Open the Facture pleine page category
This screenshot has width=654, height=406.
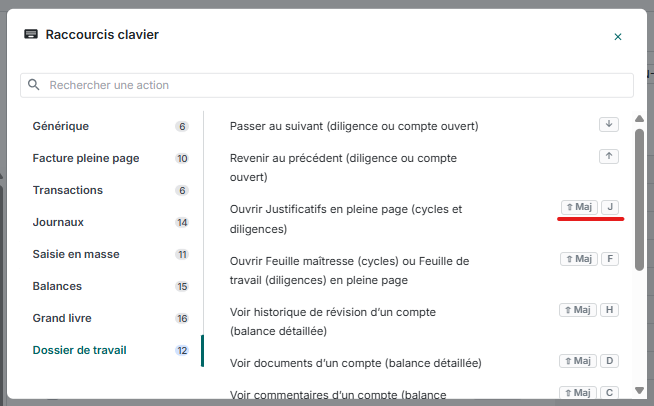(x=86, y=158)
